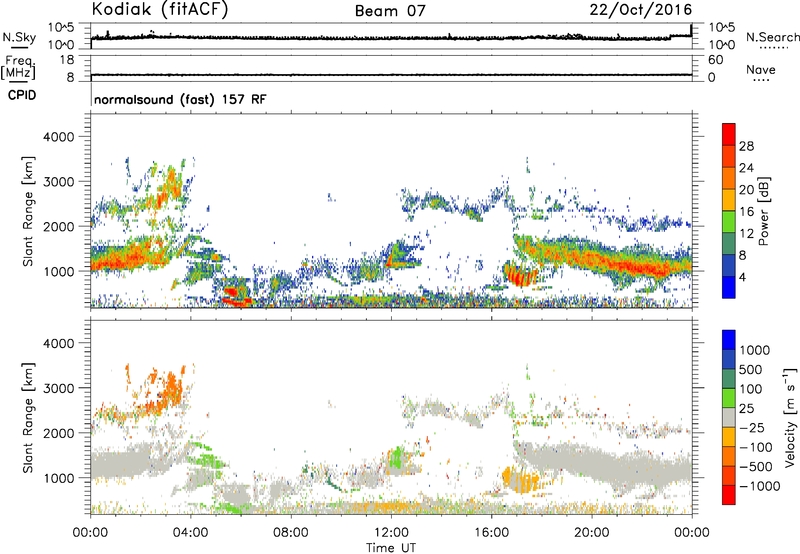800x554 pixels.
Task: Click the 'Kodiak (fitACF)' plot title
Action: coord(160,9)
